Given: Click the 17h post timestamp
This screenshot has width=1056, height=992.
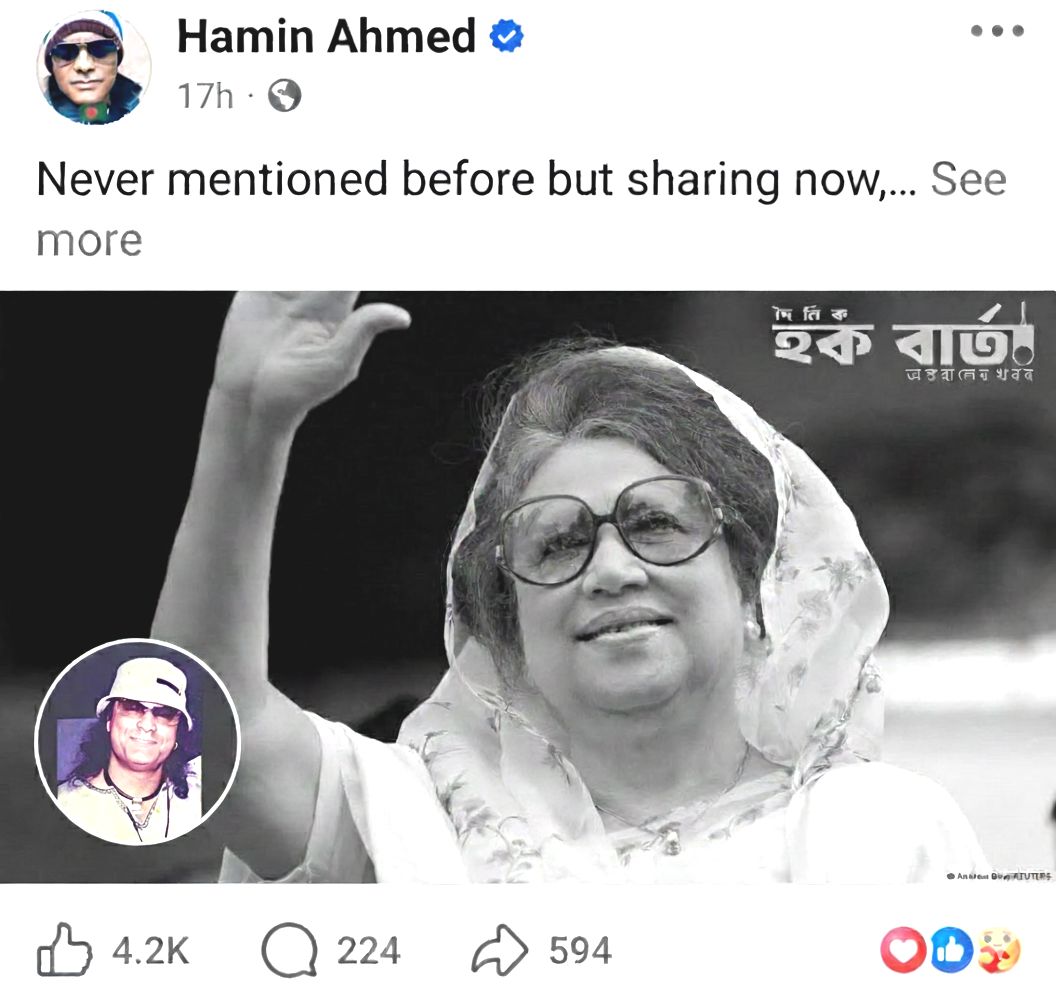Looking at the screenshot, I should coord(205,96).
